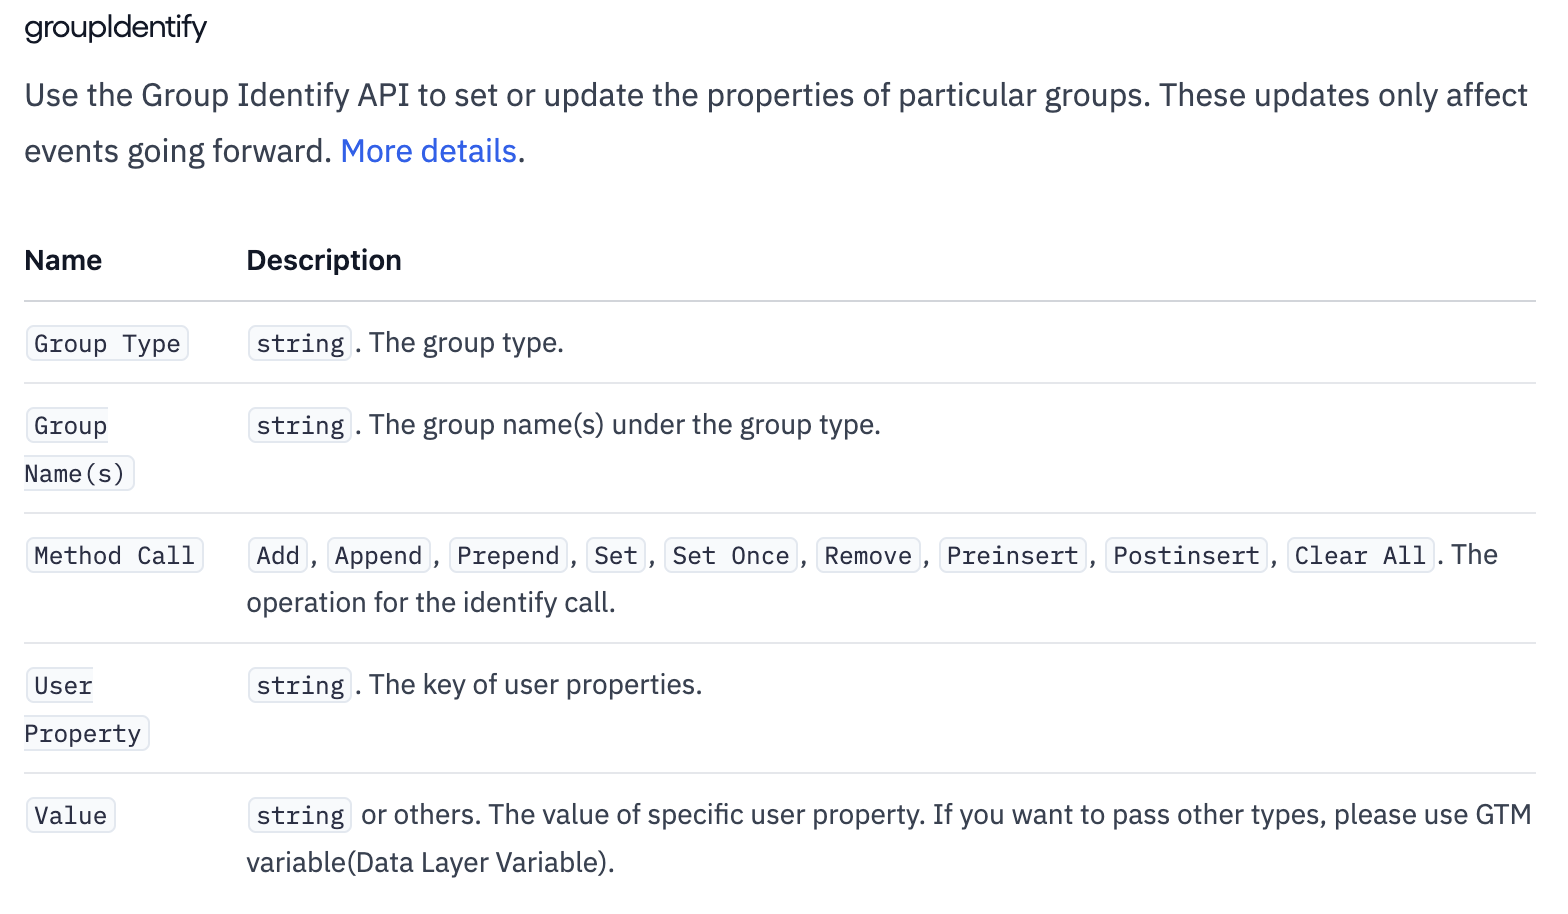Click string tag in Group Type row

click(300, 344)
